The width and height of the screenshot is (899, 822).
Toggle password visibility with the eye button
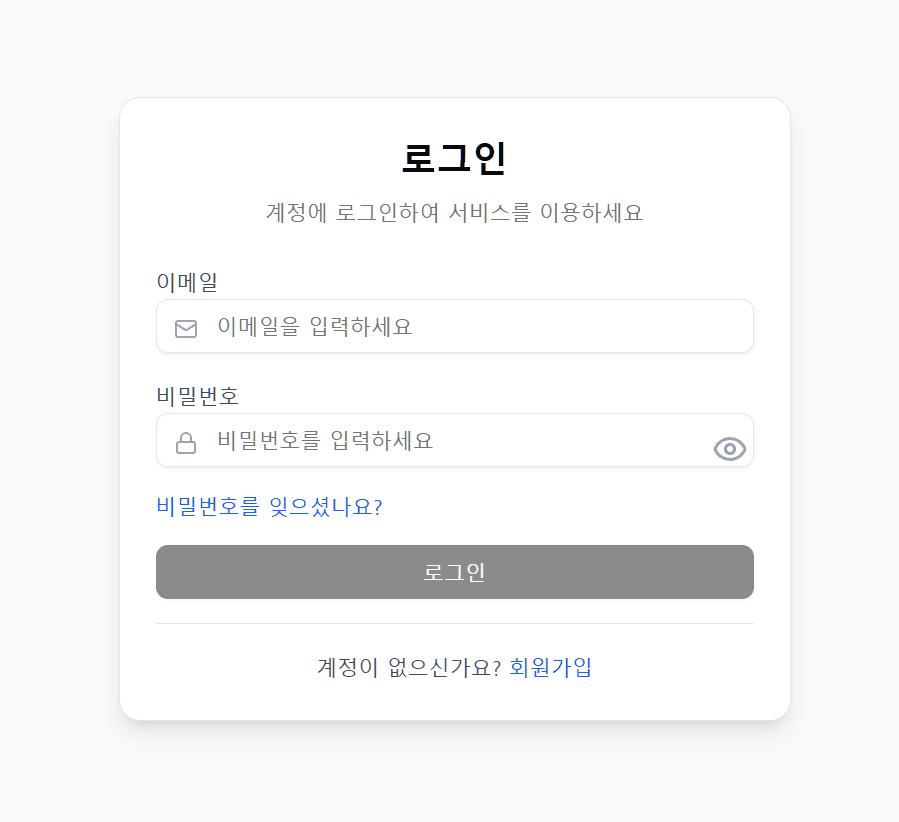[729, 449]
